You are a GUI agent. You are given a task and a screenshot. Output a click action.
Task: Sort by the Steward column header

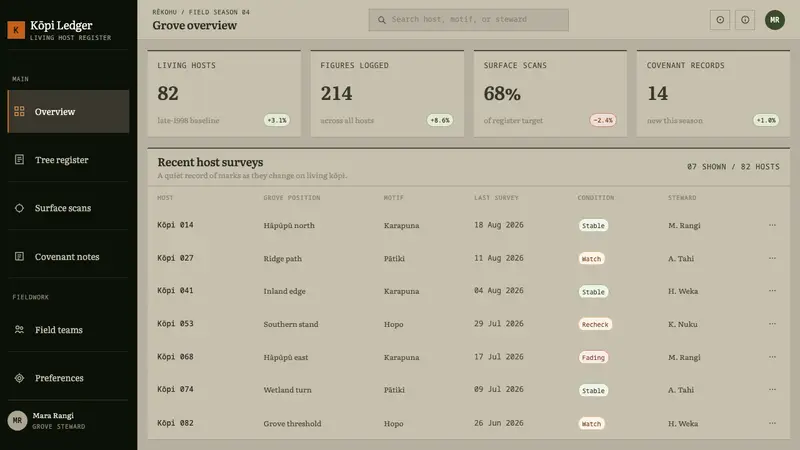(682, 197)
